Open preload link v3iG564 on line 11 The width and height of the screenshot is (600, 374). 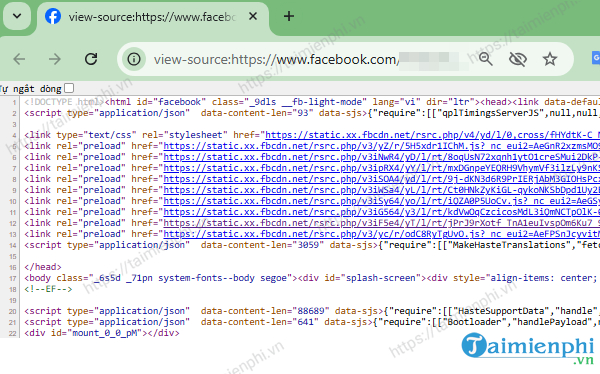tap(382, 212)
